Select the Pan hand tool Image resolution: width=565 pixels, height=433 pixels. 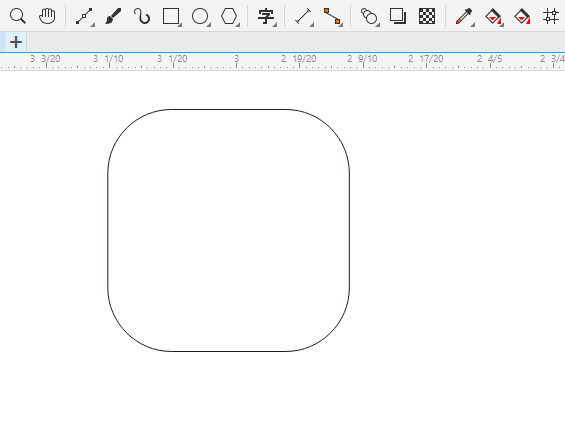point(47,16)
